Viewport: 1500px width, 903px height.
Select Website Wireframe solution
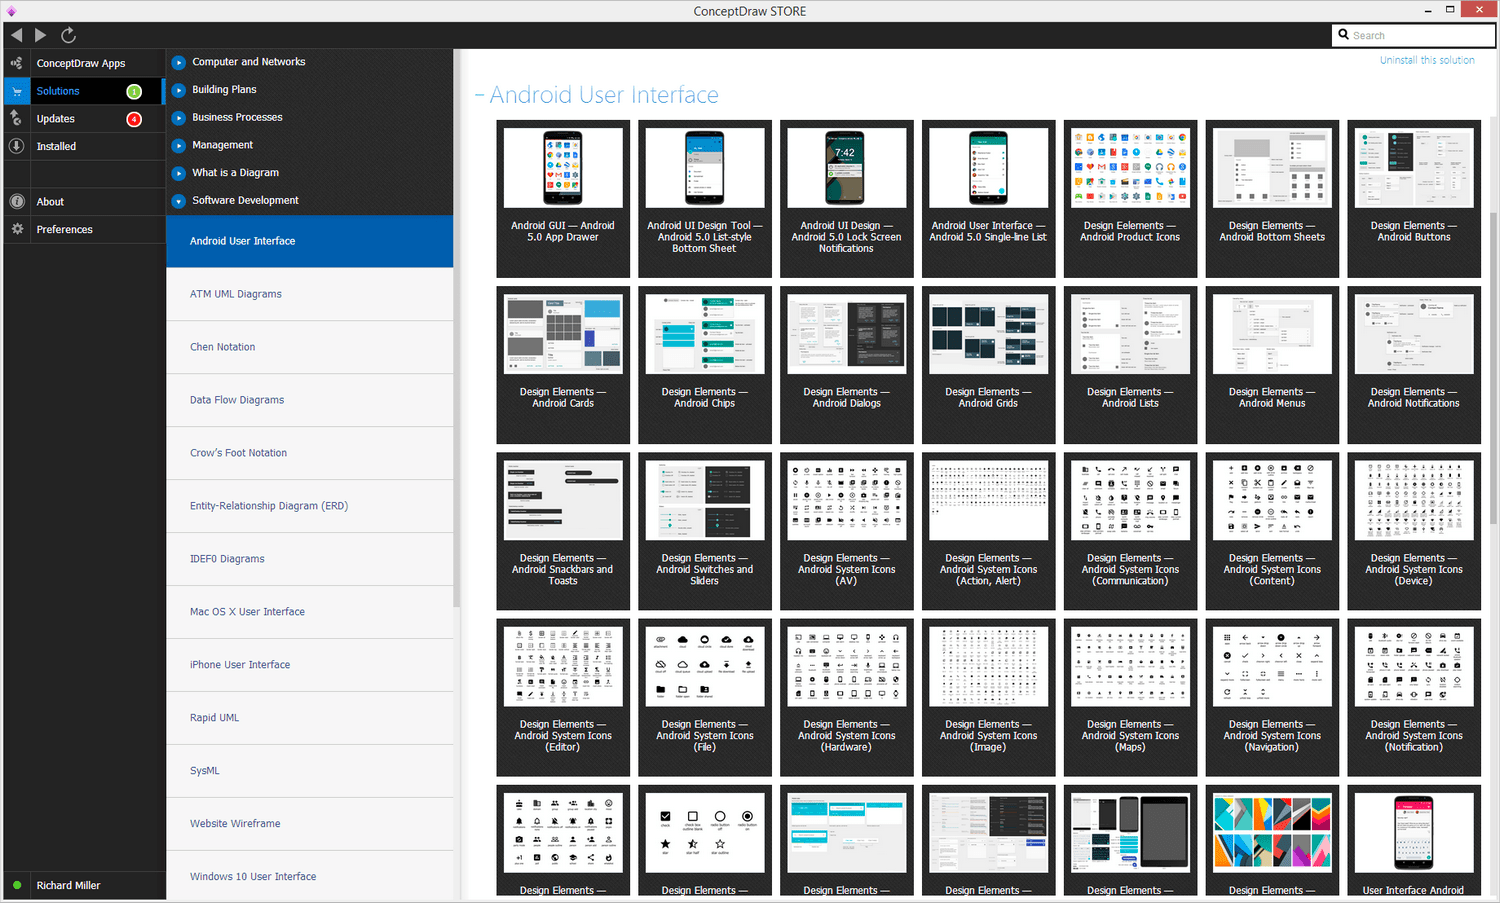pyautogui.click(x=310, y=824)
